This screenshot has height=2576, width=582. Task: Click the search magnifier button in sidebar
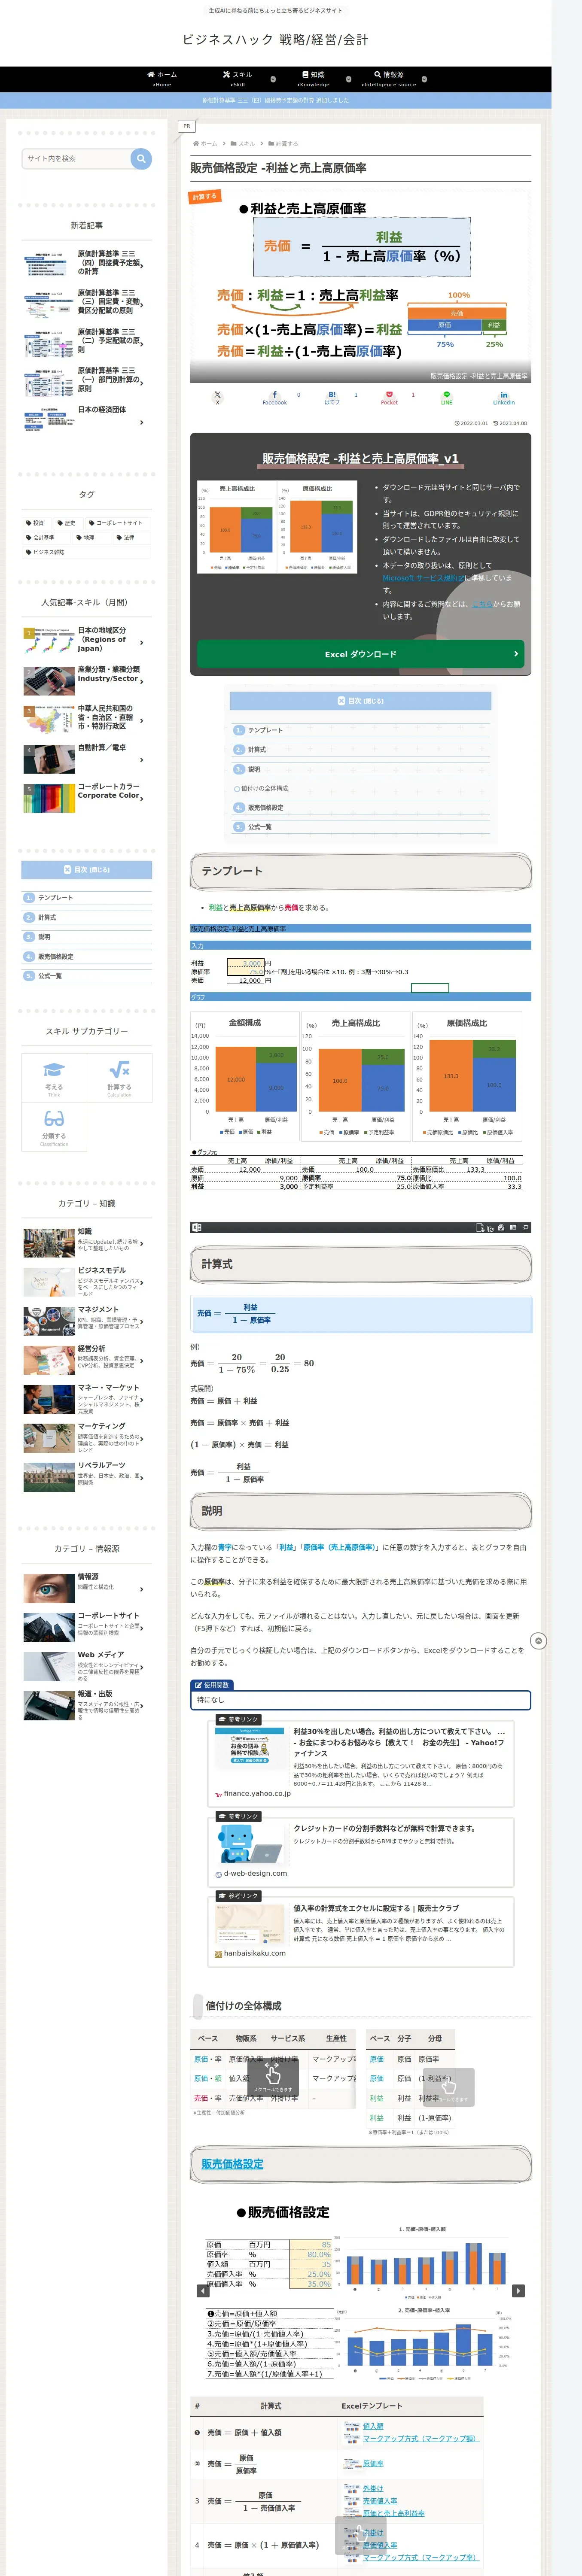click(141, 158)
